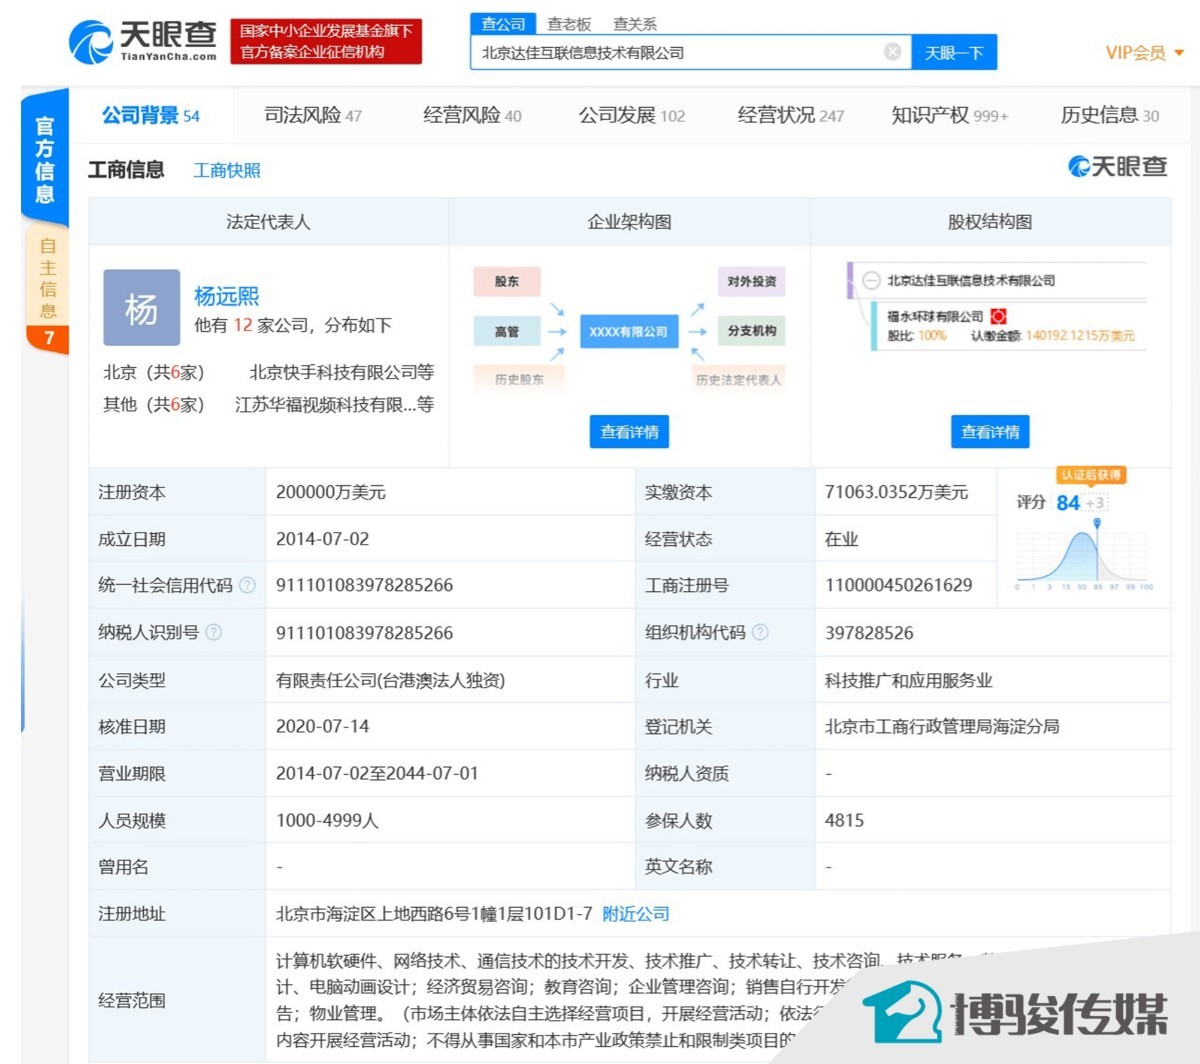Click the 登记机关 value 北京市工商行政管理局海淀分局
Image resolution: width=1200 pixels, height=1064 pixels.
tap(942, 727)
